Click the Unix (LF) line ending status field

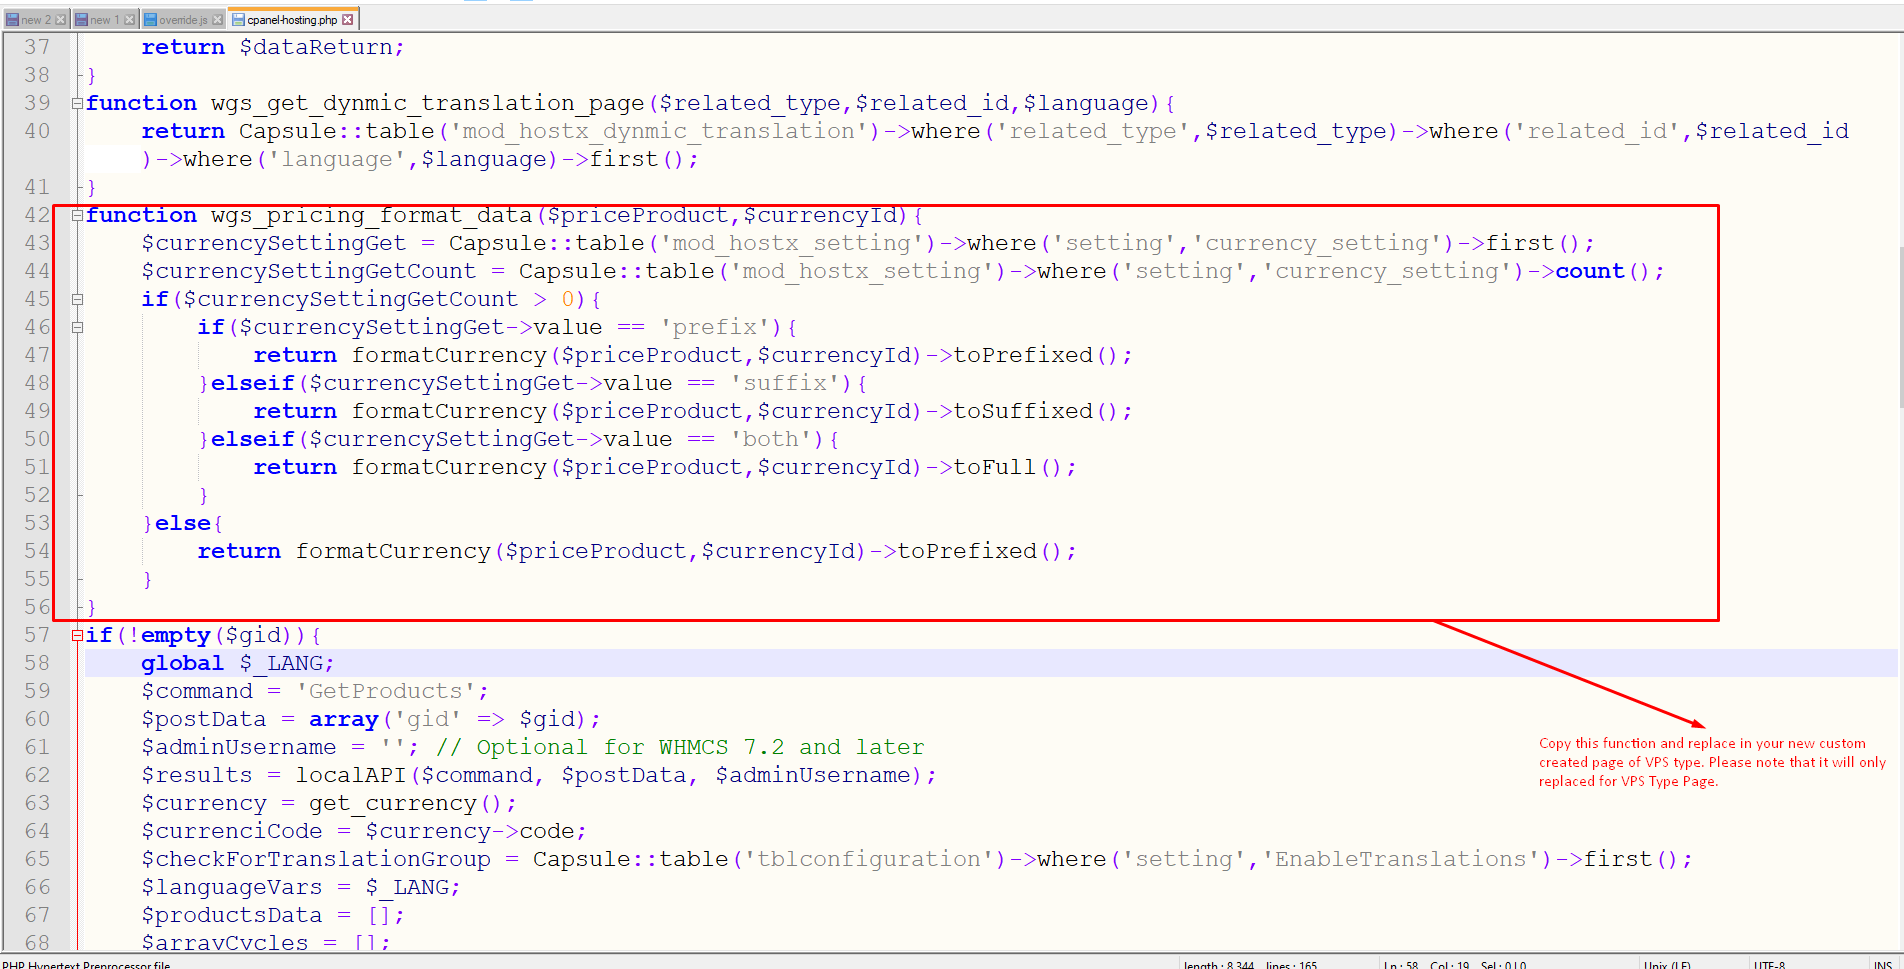click(x=1667, y=964)
